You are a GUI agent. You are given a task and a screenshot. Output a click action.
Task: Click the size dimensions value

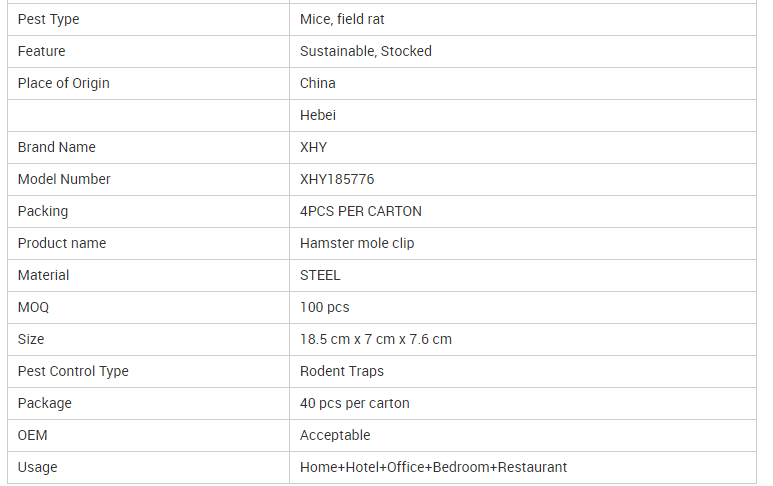coord(376,340)
